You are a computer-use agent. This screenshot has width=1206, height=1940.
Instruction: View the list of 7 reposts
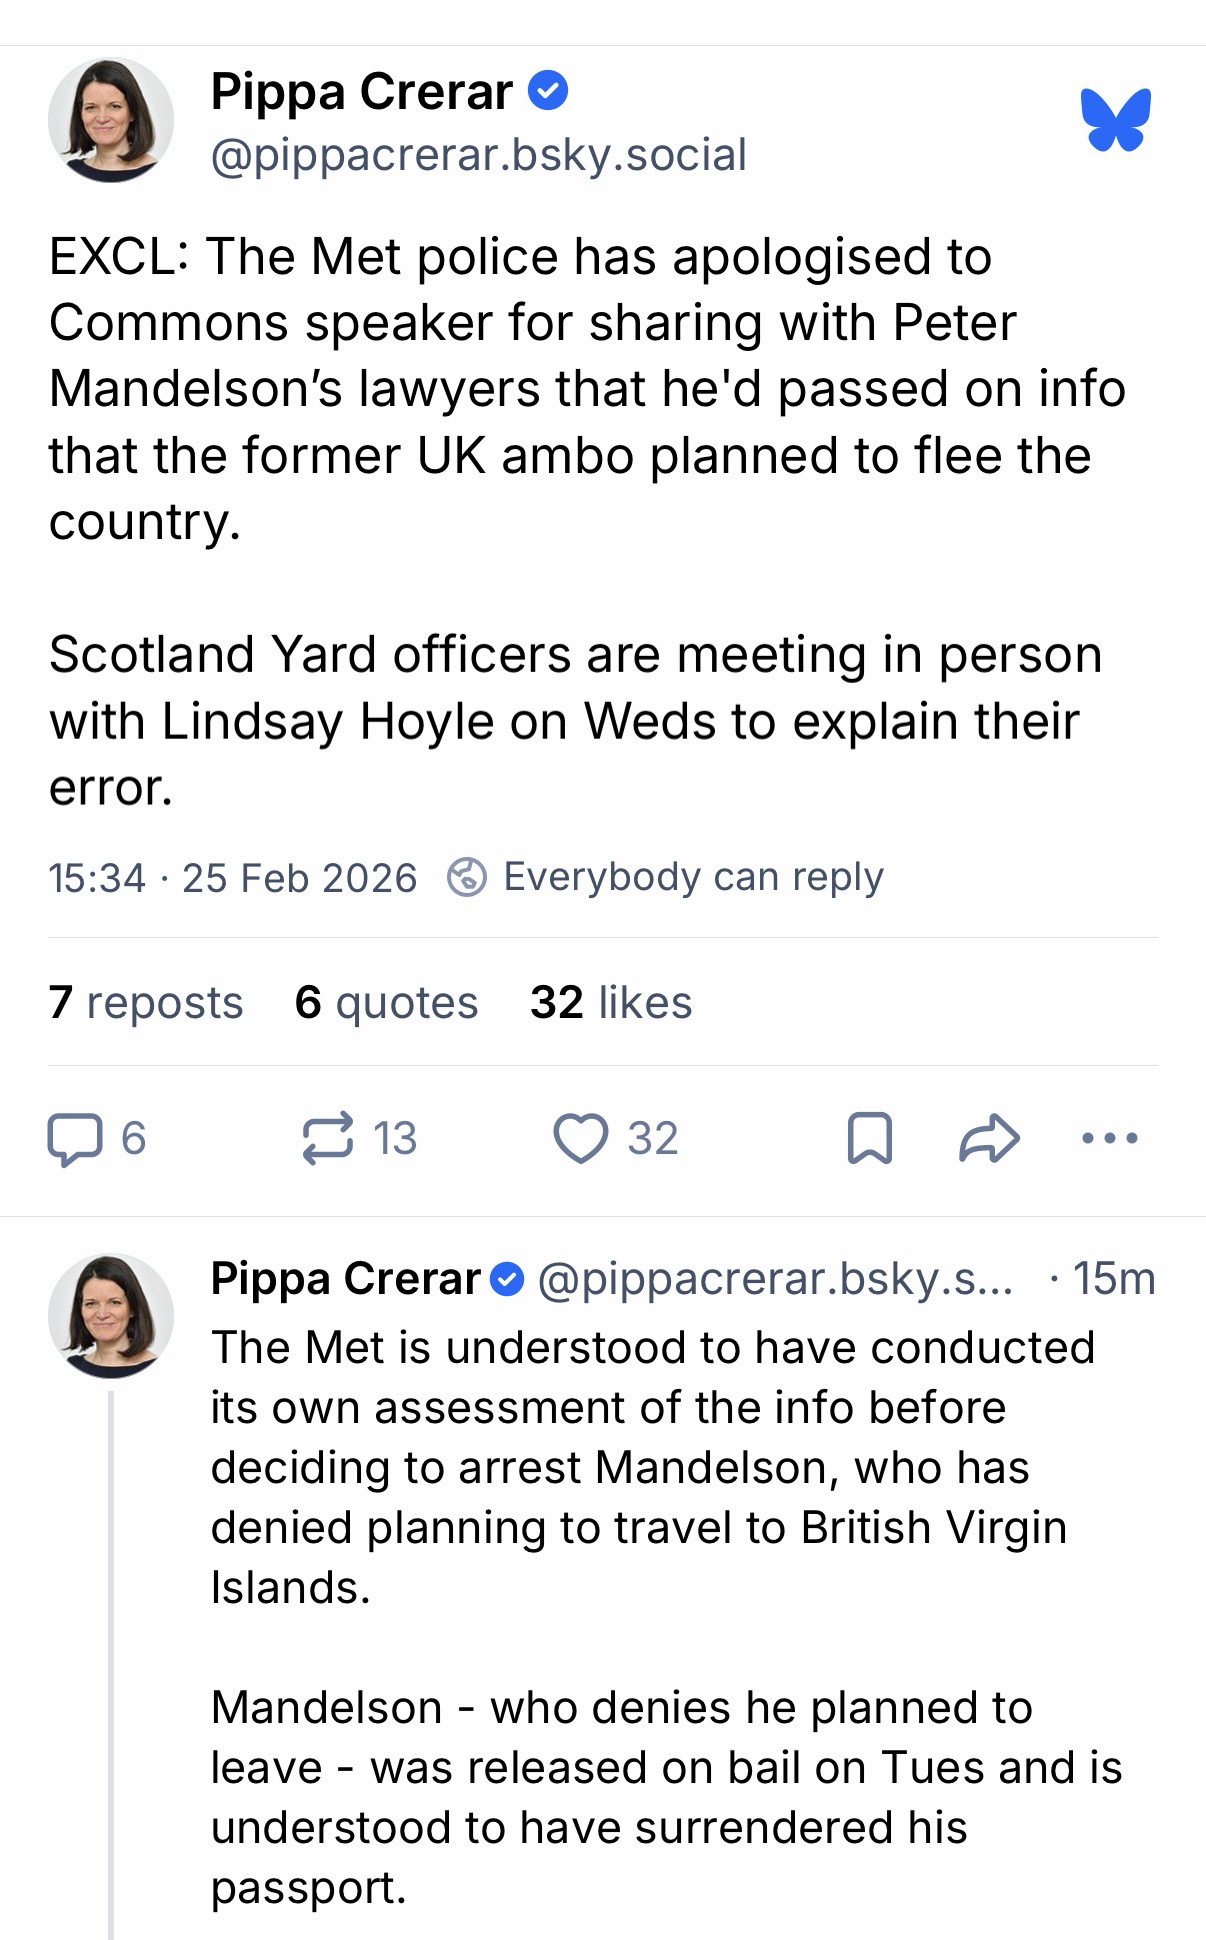[x=146, y=1002]
